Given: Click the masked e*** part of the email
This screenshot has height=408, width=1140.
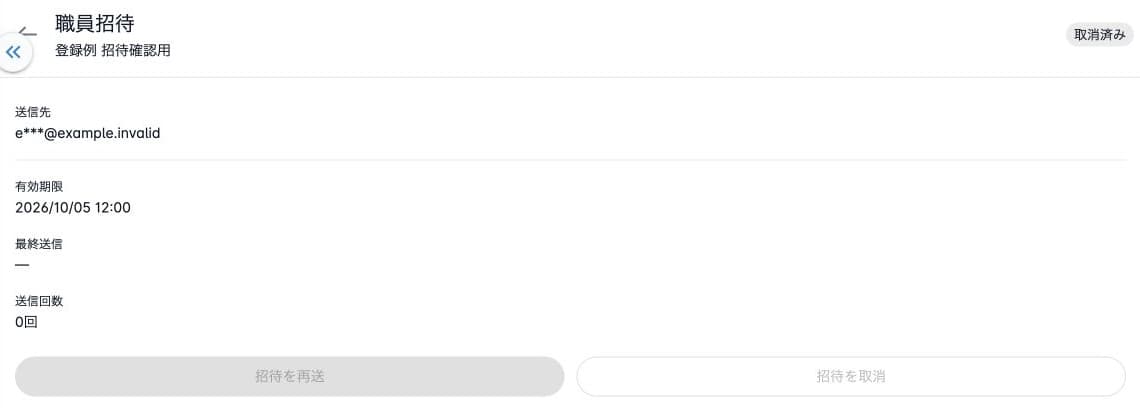Looking at the screenshot, I should pyautogui.click(x=30, y=134).
